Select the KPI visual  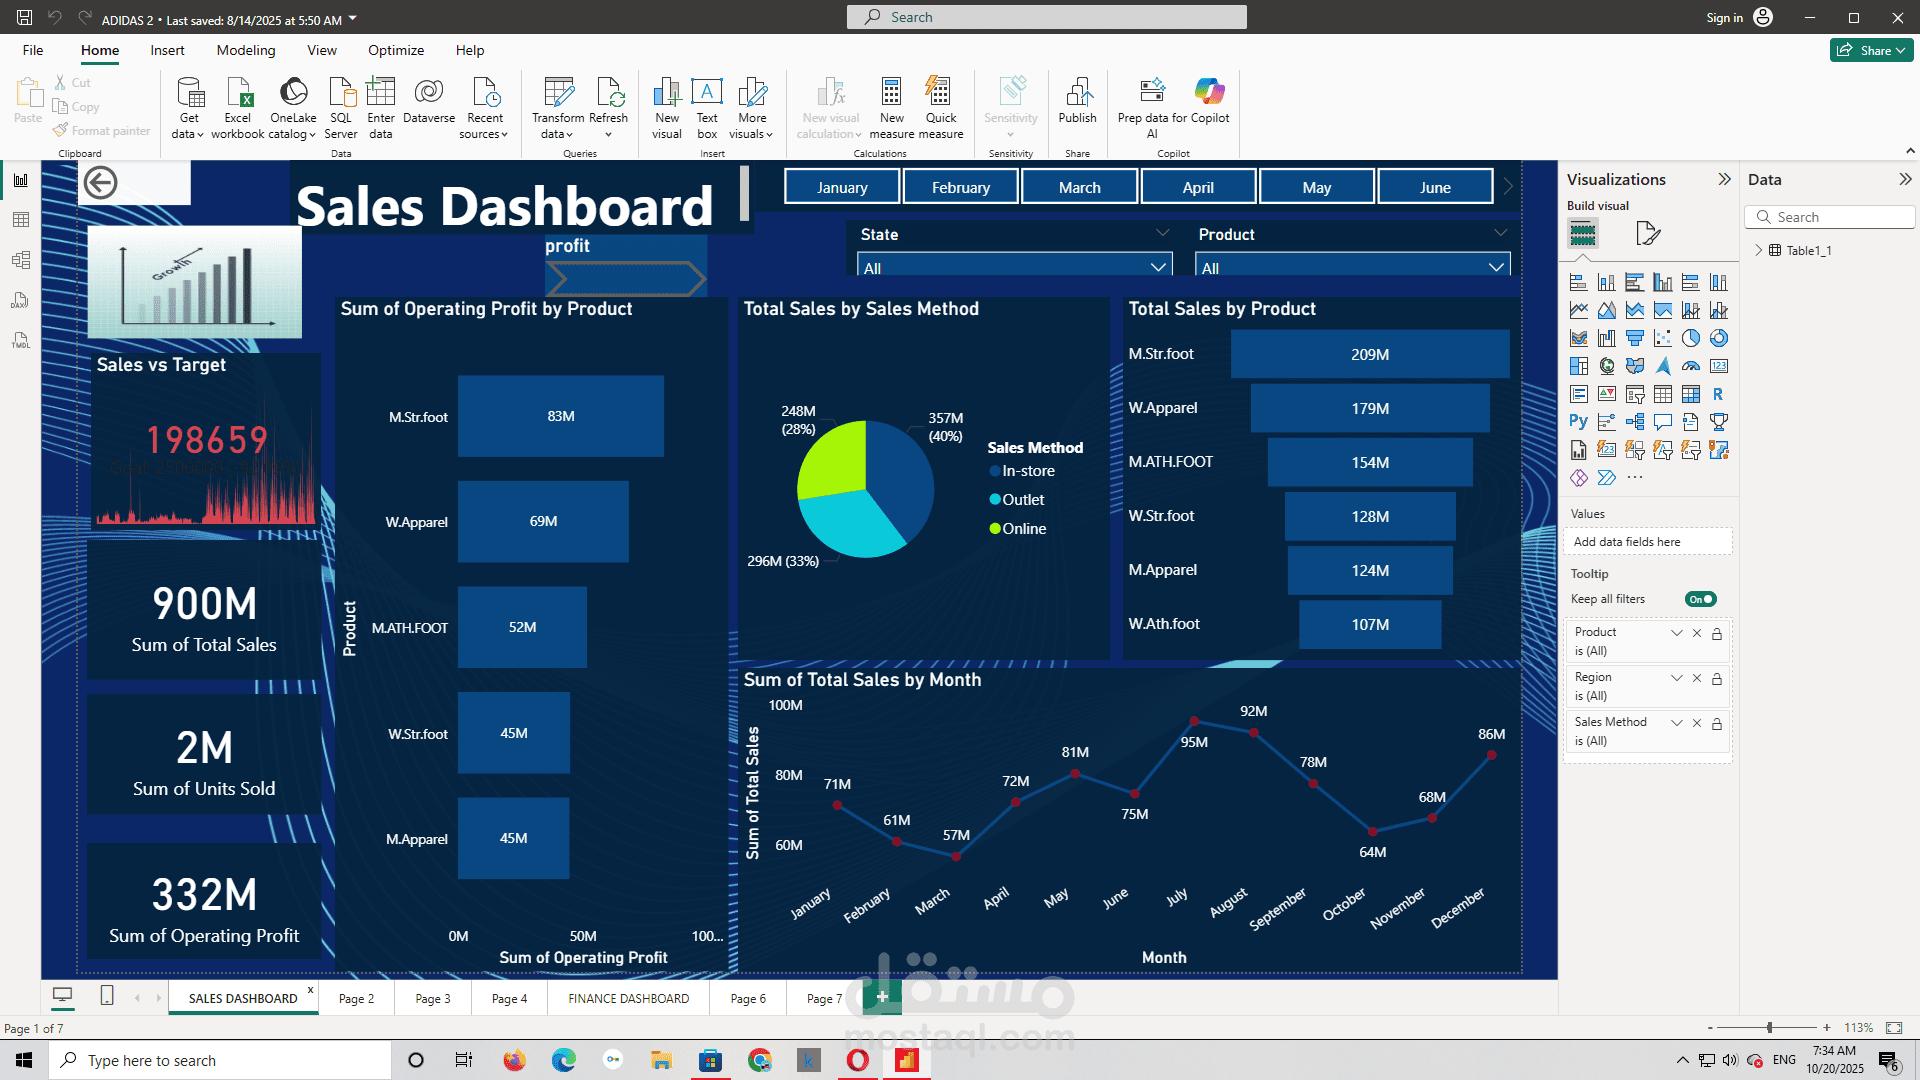click(x=1607, y=395)
